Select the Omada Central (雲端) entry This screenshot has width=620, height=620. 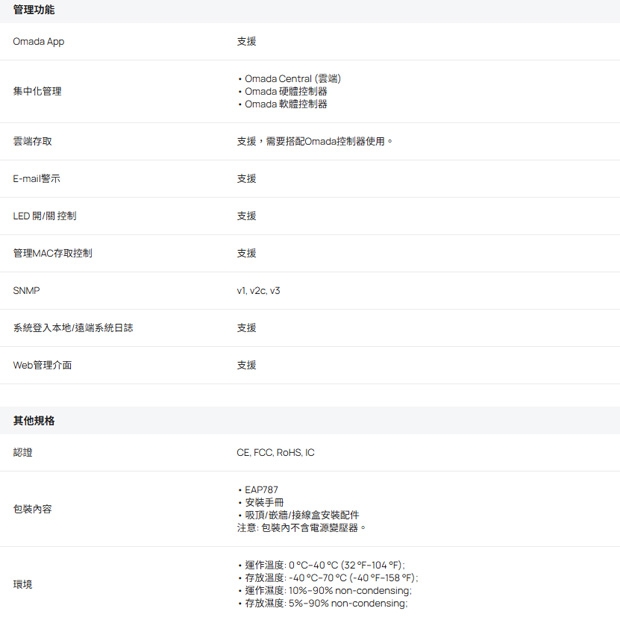tap(293, 79)
